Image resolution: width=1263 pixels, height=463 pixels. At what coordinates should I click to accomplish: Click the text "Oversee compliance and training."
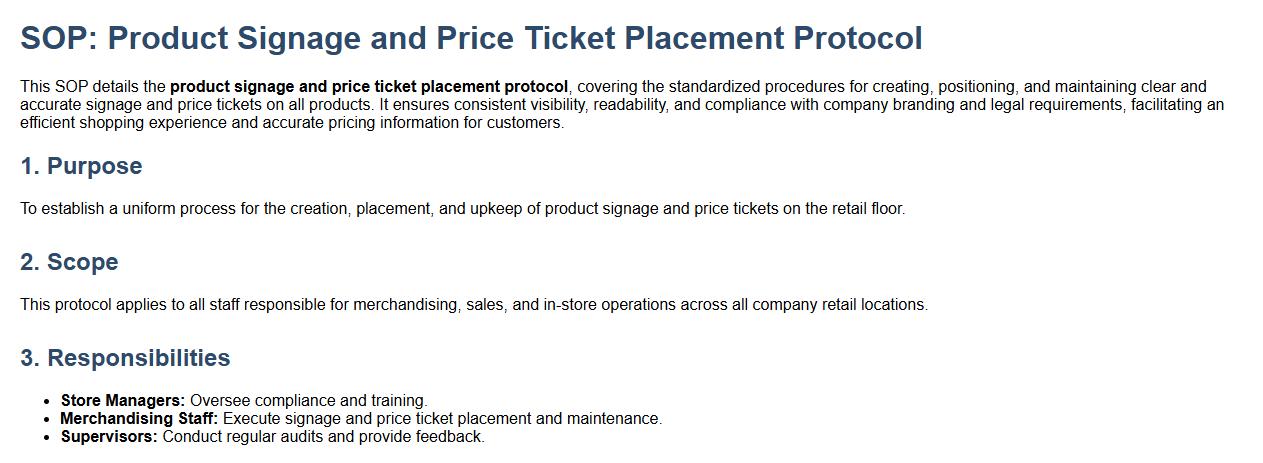point(309,401)
